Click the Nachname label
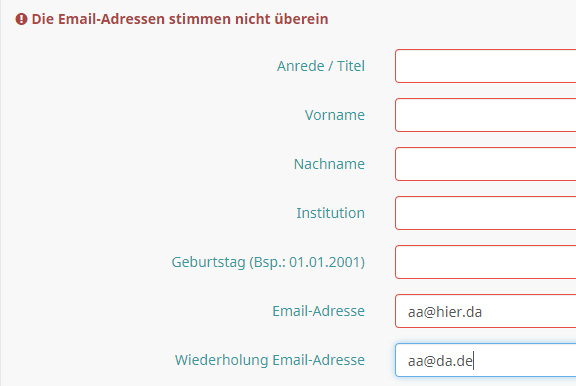This screenshot has width=576, height=386. 329,164
